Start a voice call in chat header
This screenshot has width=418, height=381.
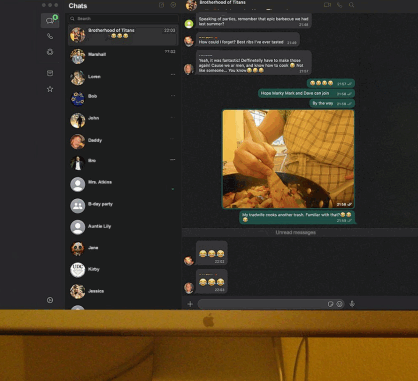[339, 5]
